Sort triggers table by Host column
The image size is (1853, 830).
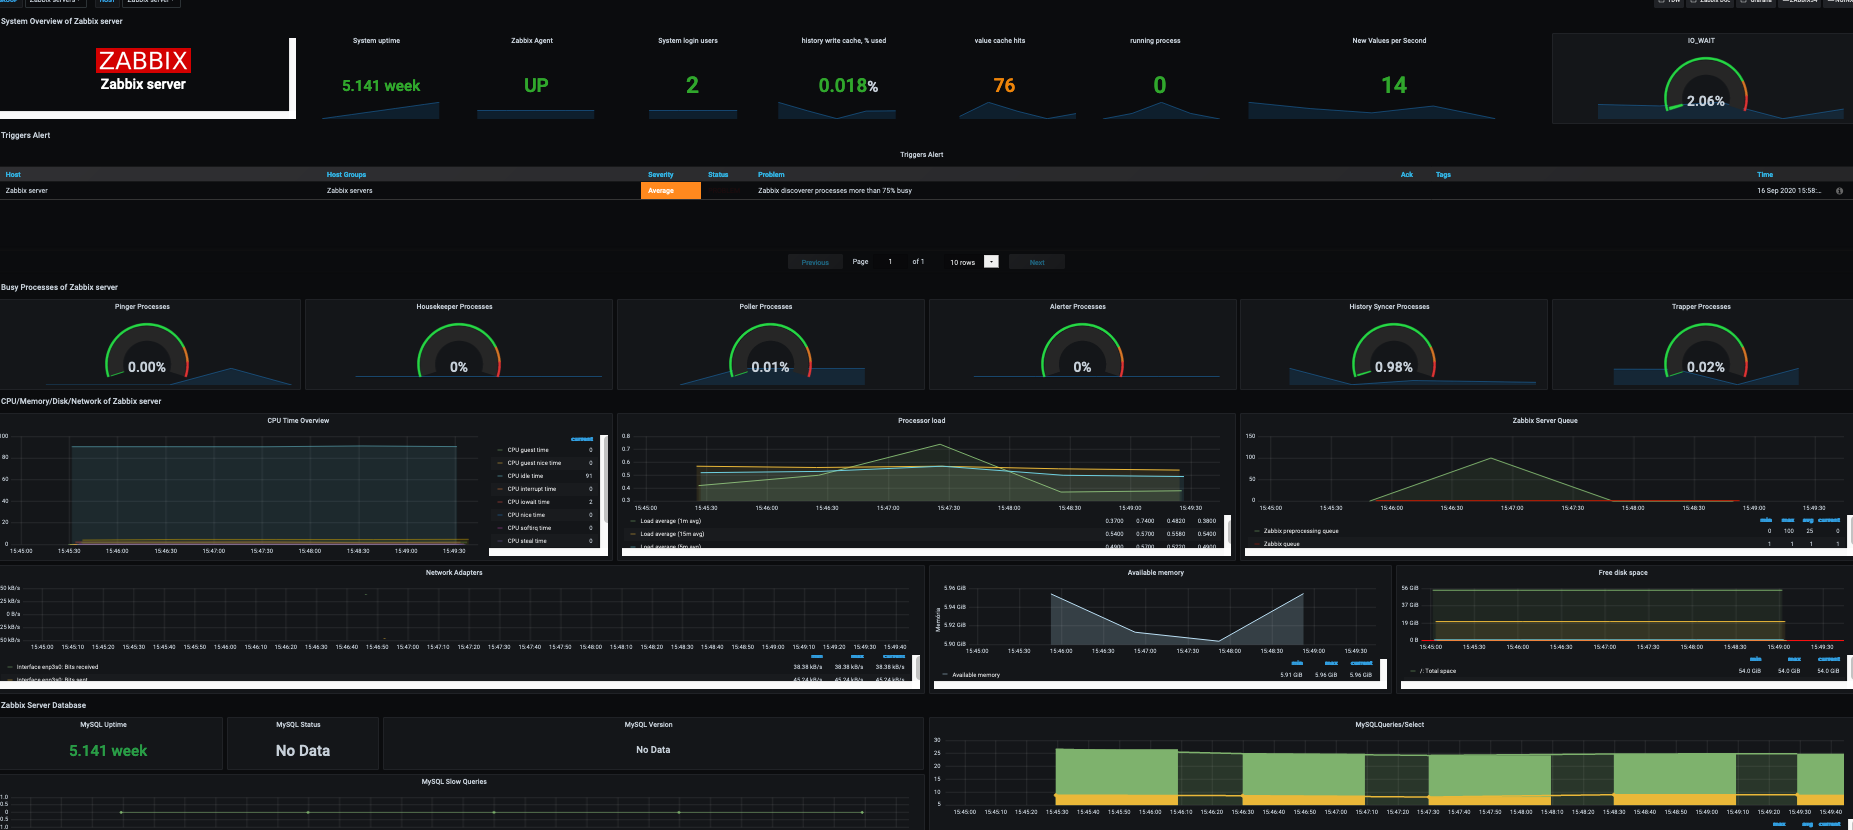(13, 175)
